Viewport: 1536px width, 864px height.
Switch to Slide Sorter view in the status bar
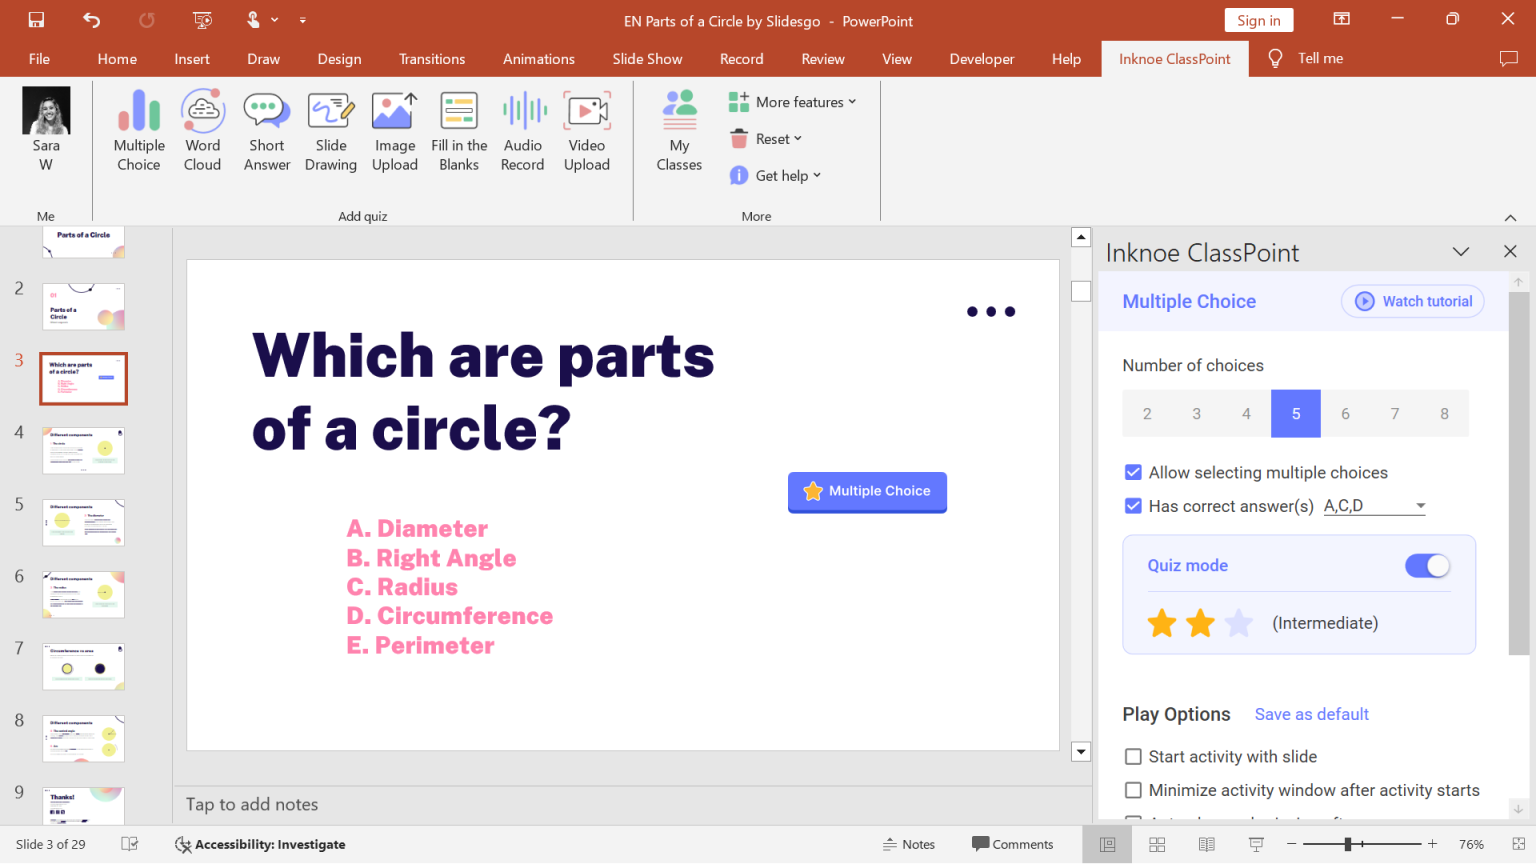1157,845
